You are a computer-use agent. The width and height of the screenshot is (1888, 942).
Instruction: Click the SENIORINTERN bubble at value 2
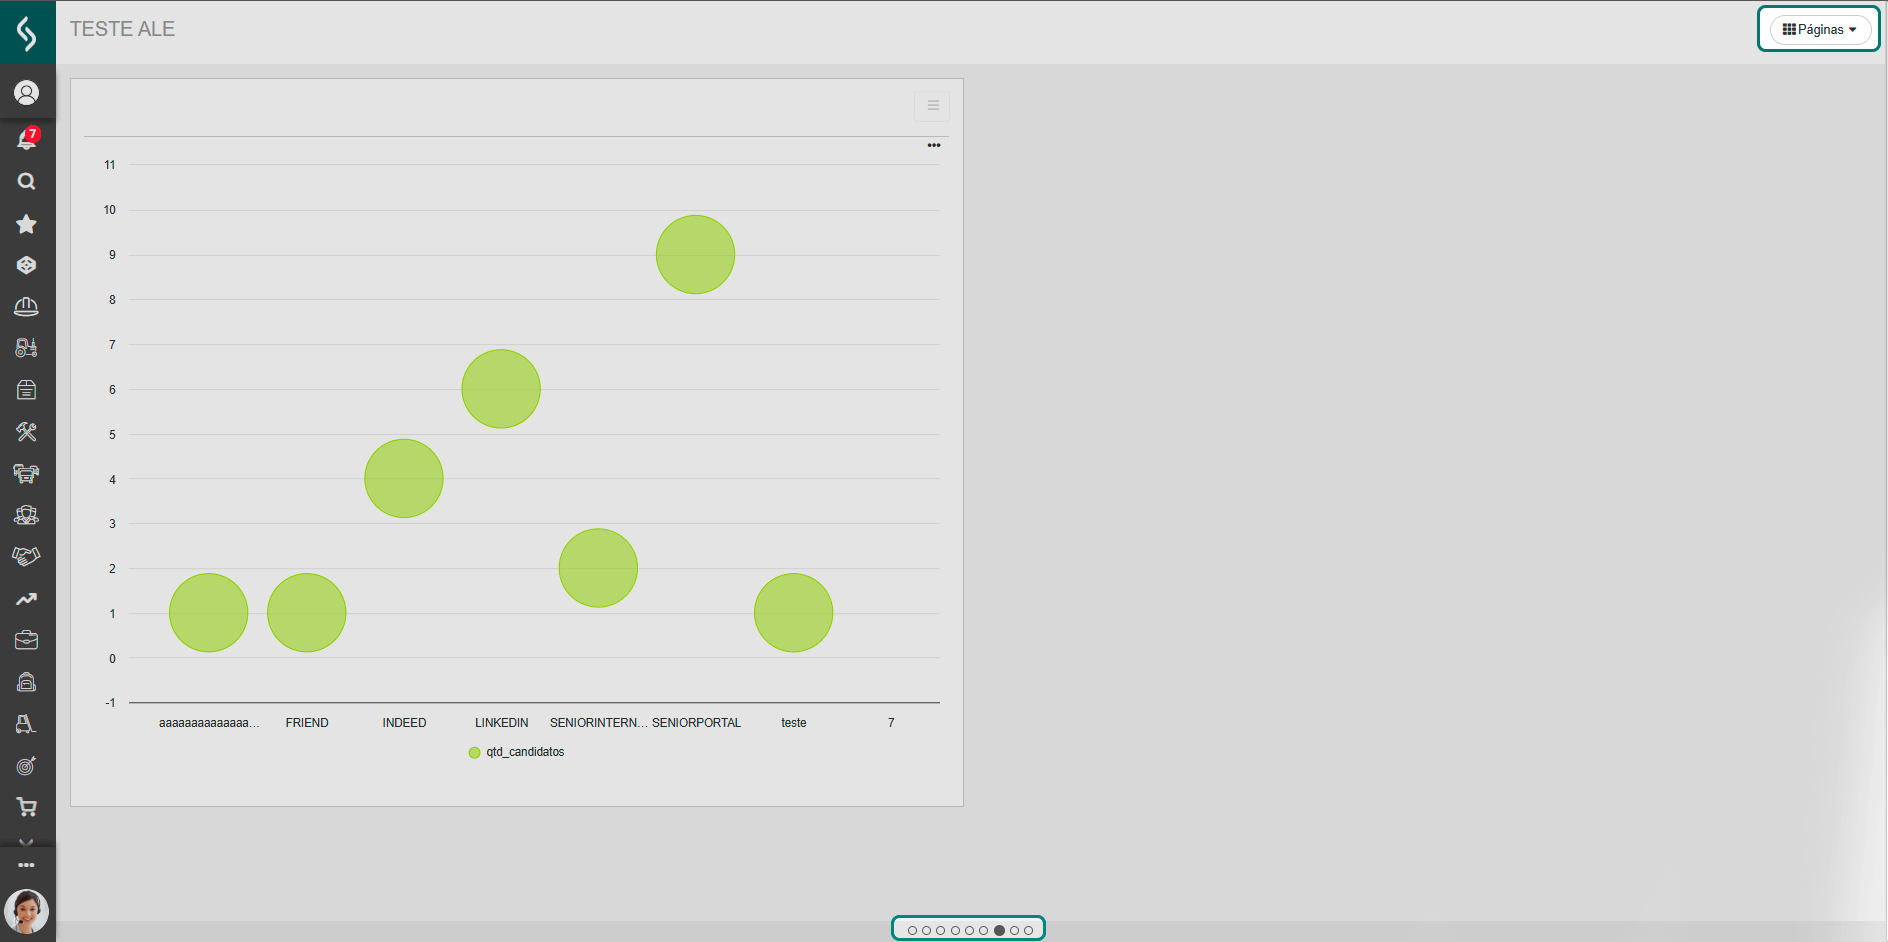tap(598, 568)
